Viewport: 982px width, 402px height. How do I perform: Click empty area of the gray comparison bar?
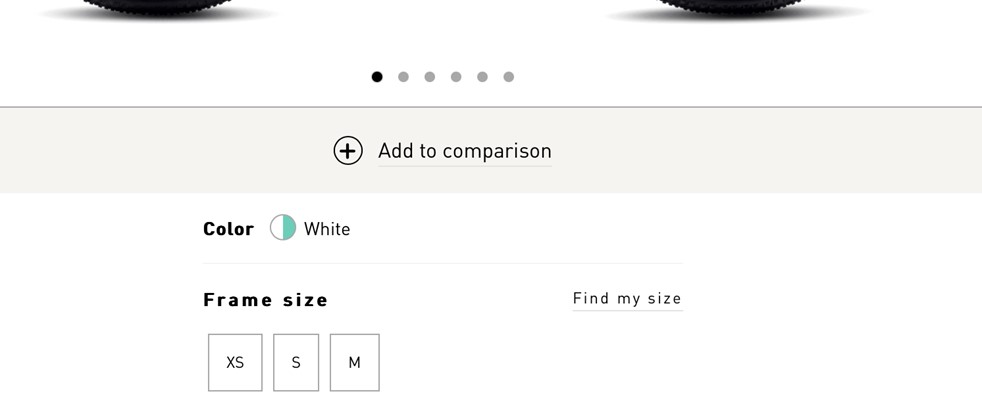pos(780,151)
